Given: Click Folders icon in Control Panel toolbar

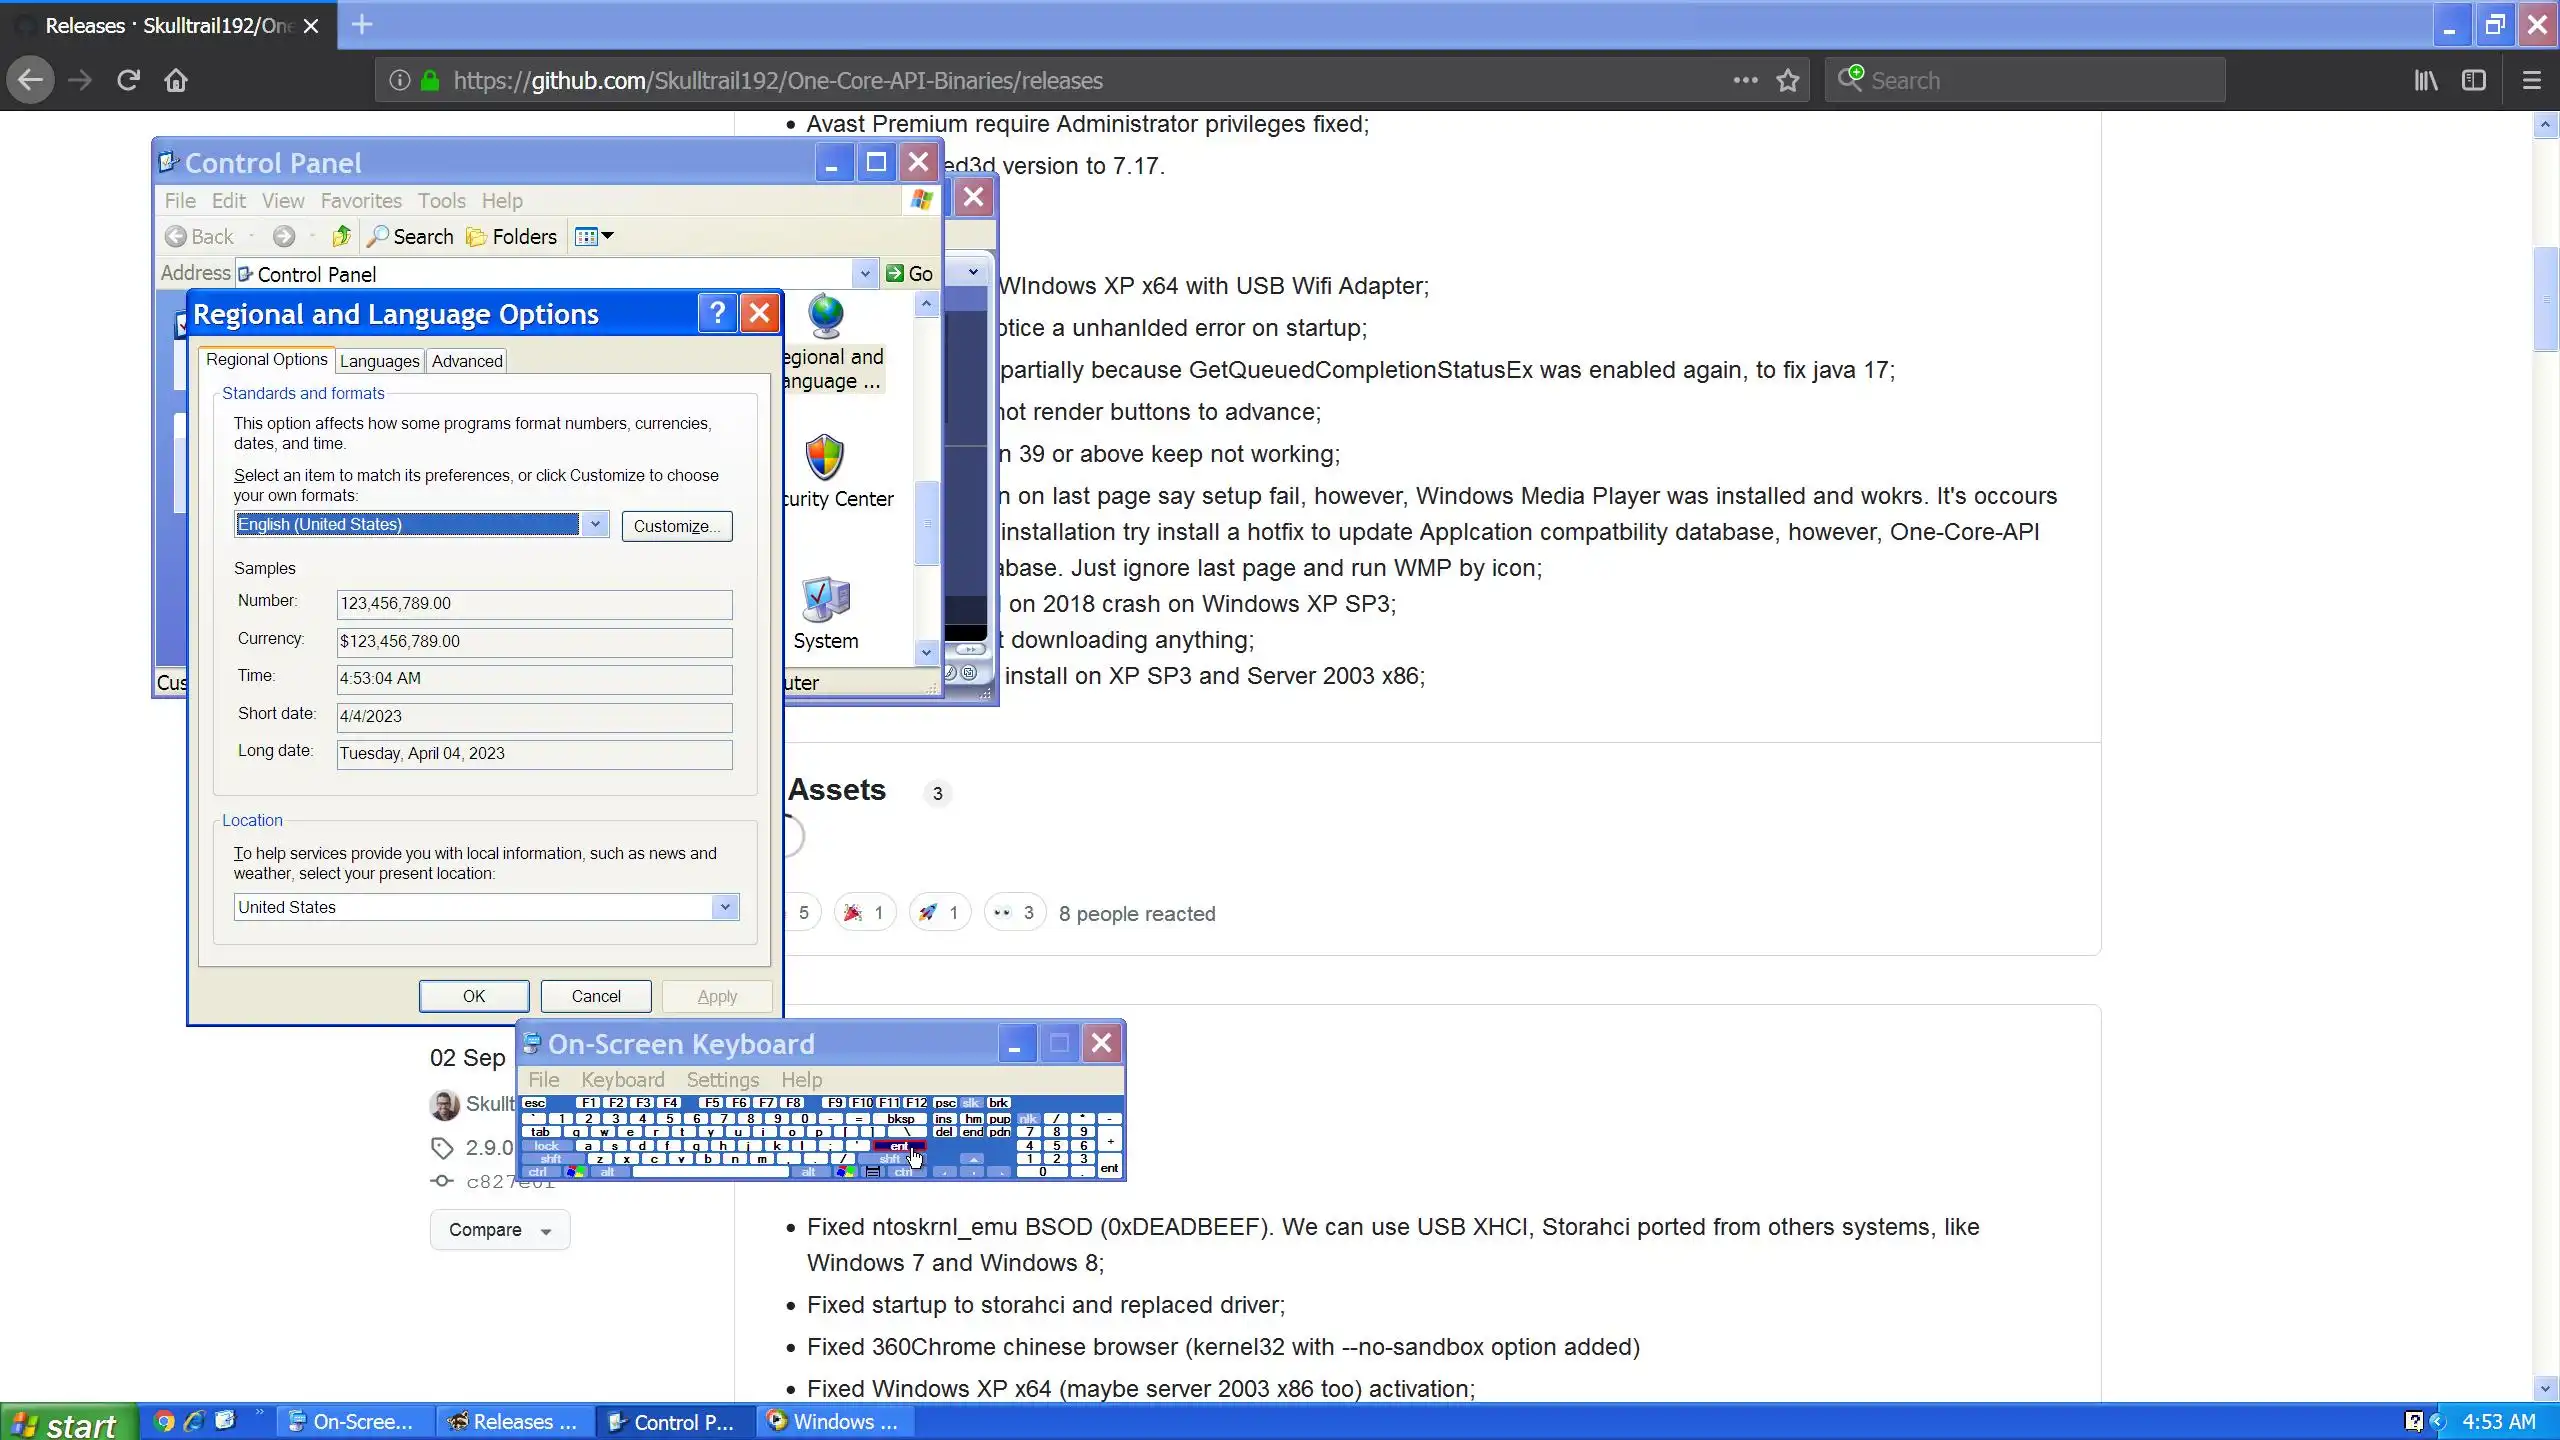Looking at the screenshot, I should [x=512, y=237].
